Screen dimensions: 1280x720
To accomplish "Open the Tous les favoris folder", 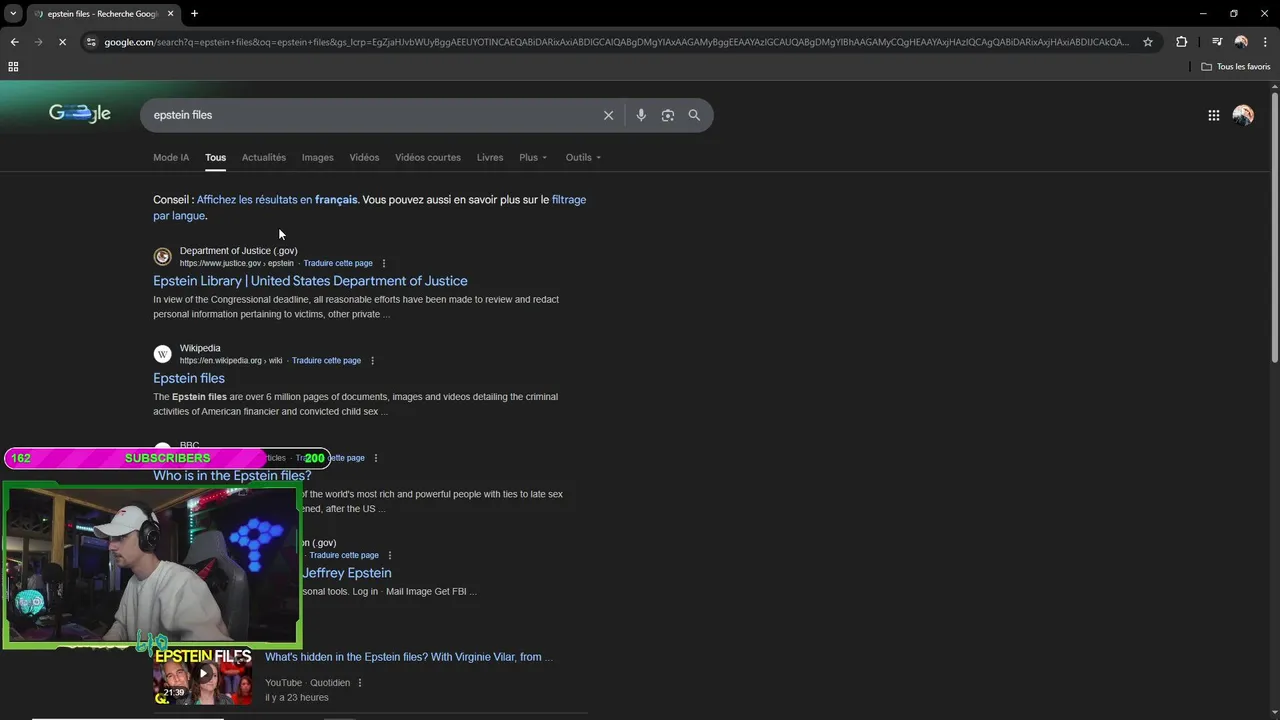I will click(1236, 67).
